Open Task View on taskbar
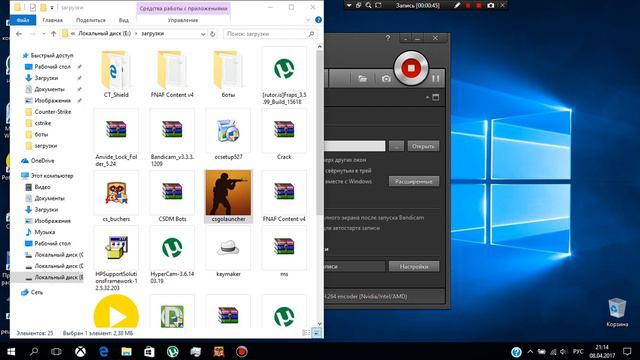Image resolution: width=640 pixels, height=360 pixels. (x=56, y=351)
